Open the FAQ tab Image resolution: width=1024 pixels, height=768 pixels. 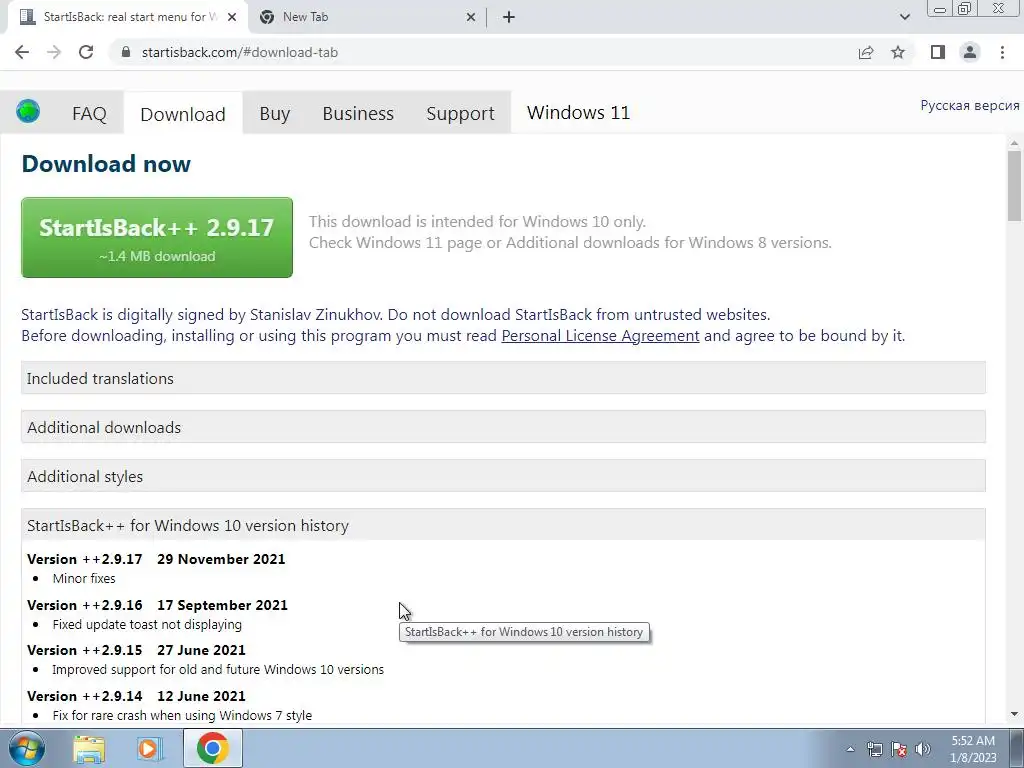(x=89, y=114)
